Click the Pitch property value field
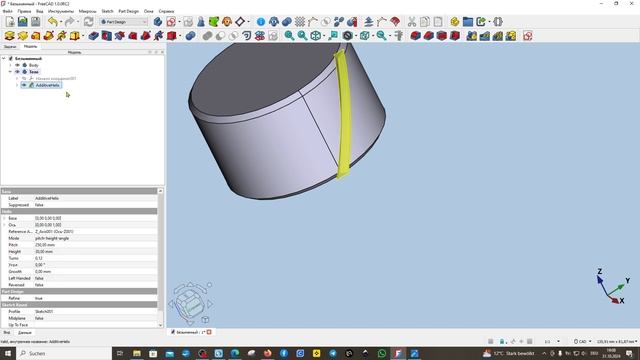 coord(96,245)
